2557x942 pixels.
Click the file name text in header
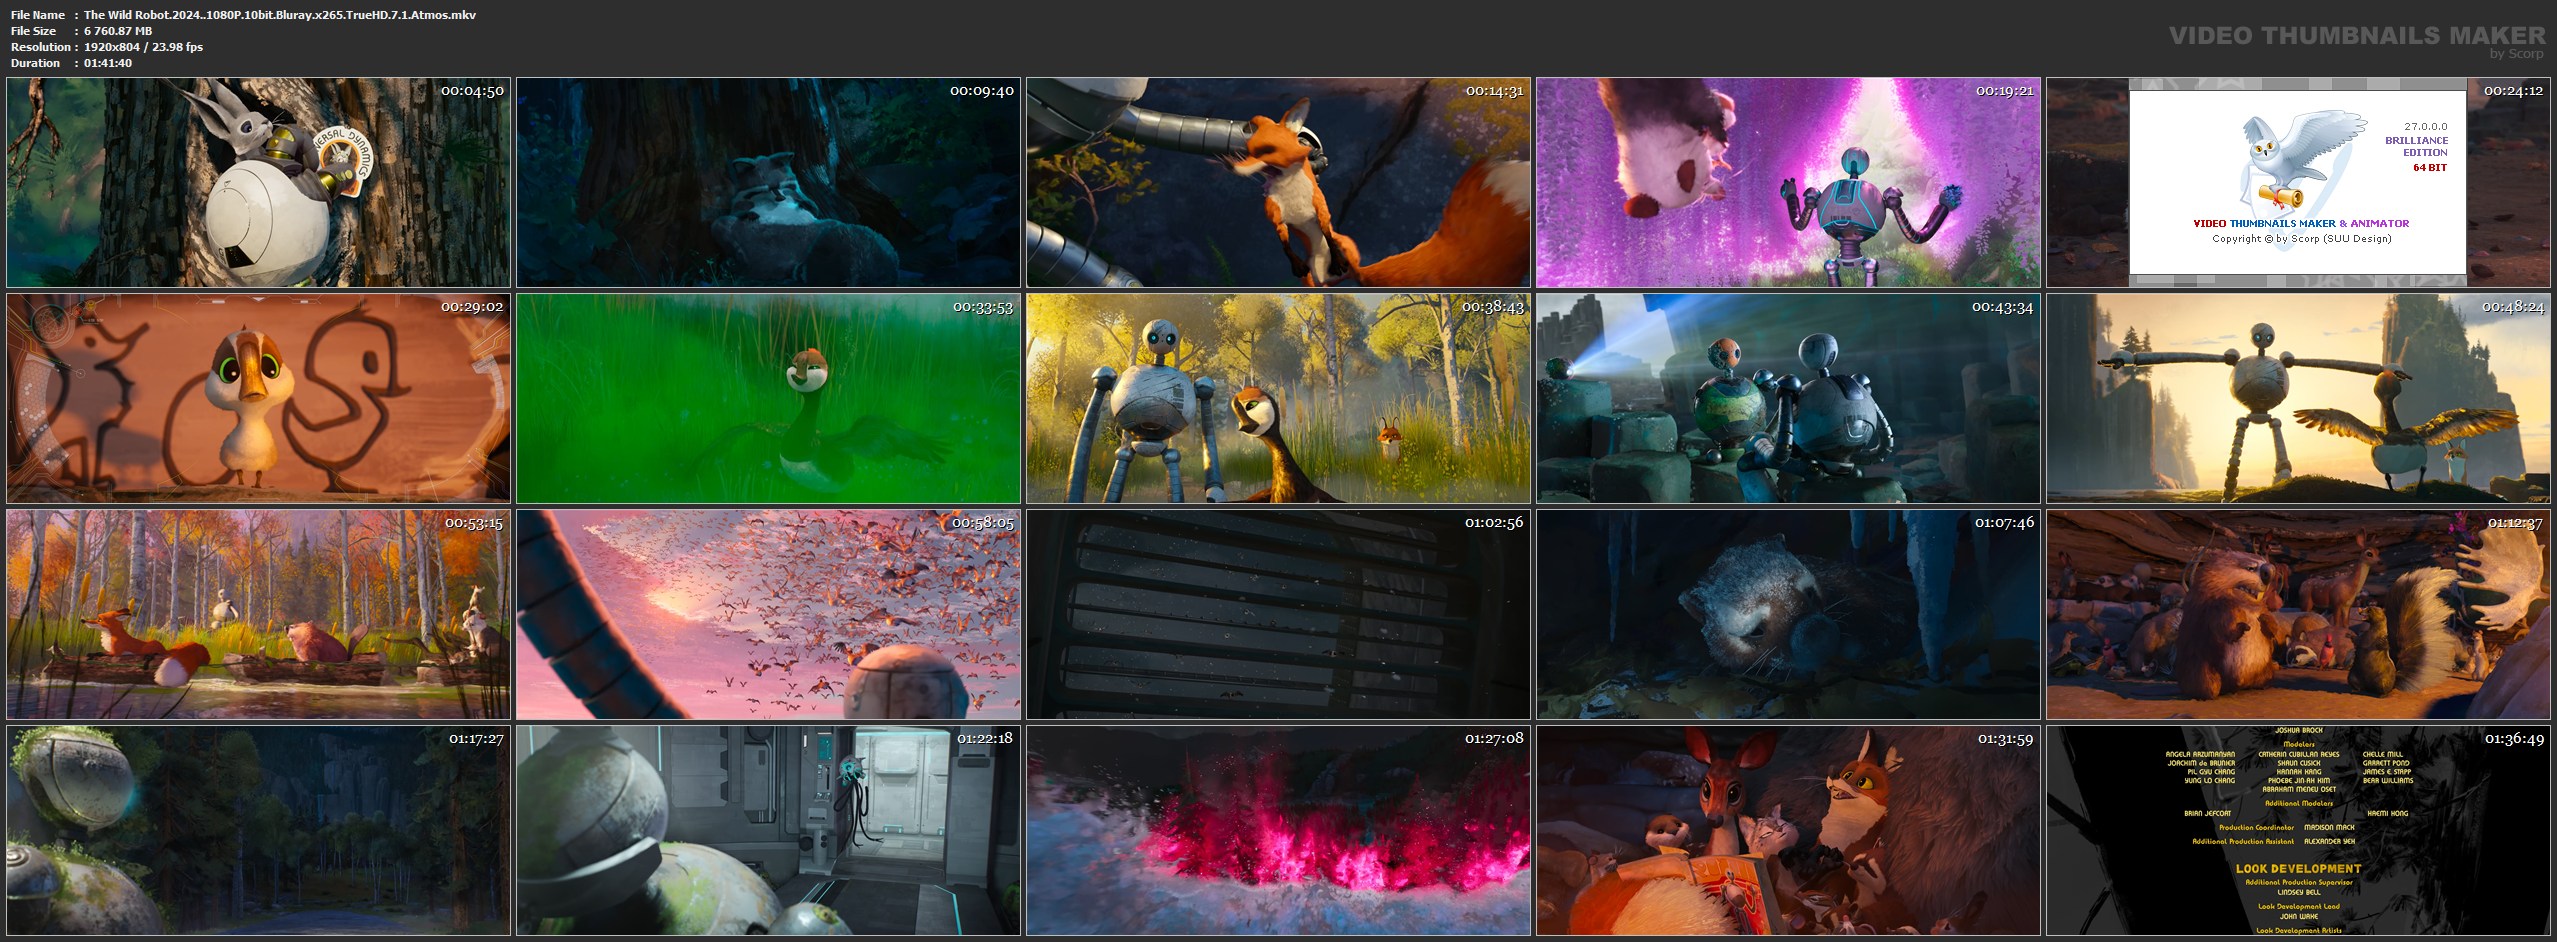tap(279, 15)
